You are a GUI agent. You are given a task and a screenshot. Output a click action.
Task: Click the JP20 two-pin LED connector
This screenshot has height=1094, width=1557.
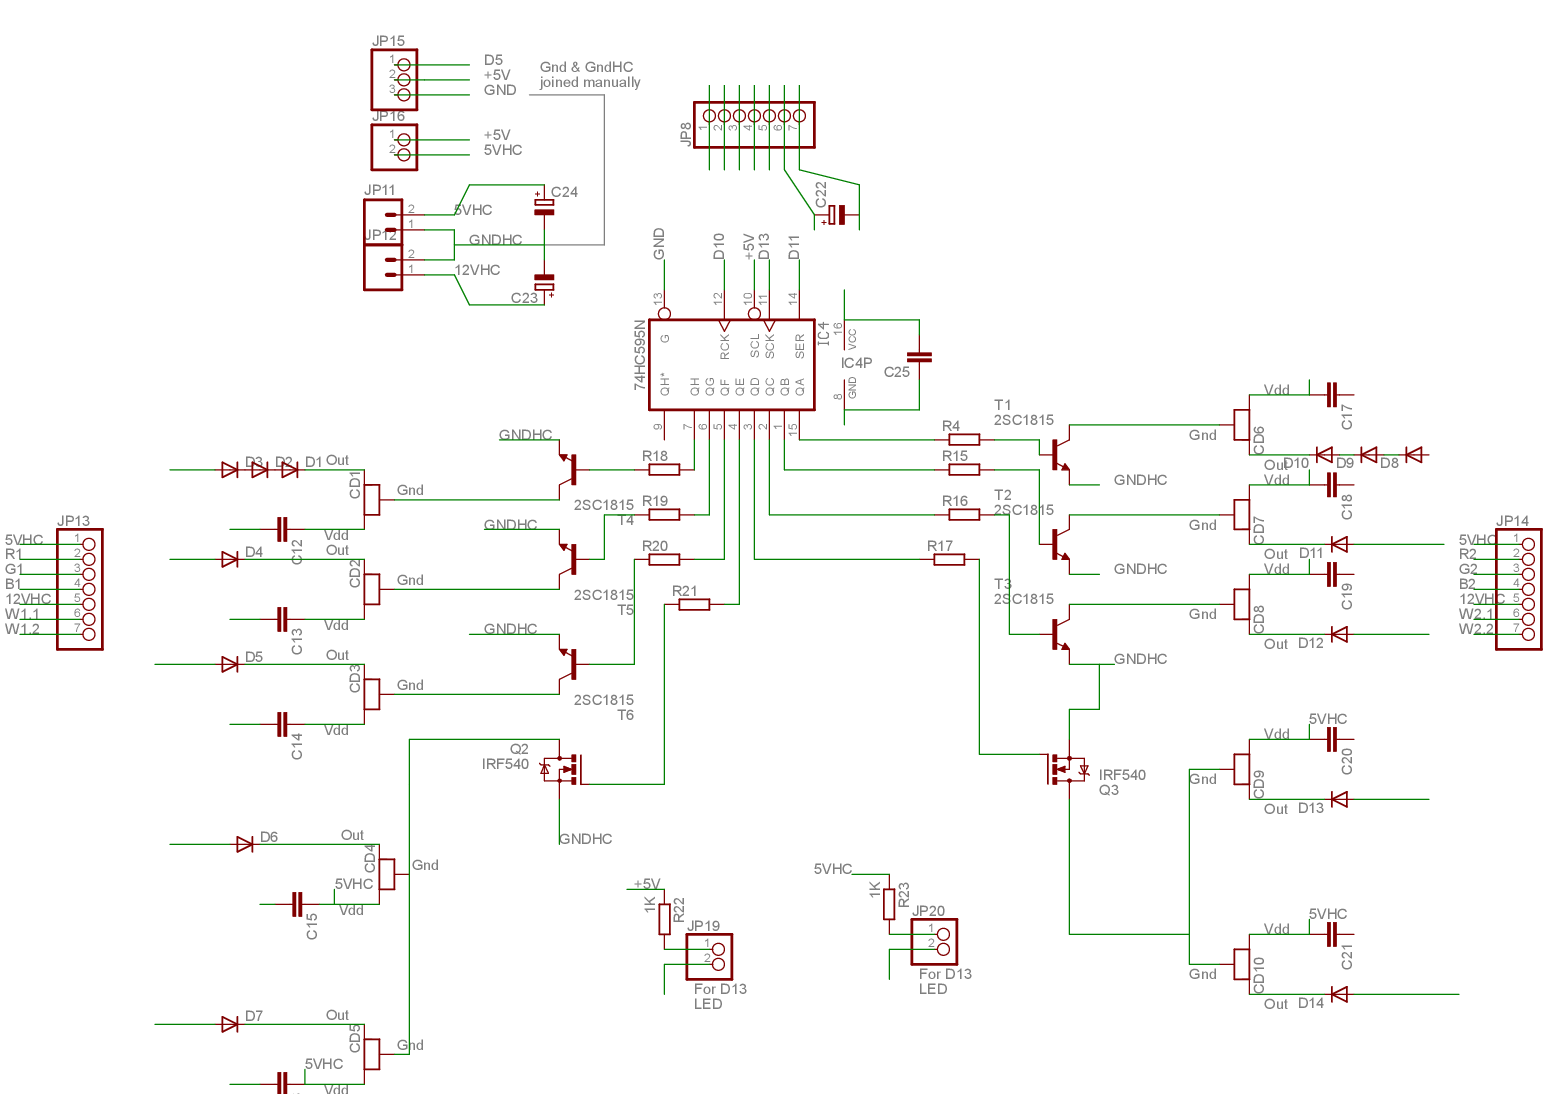point(934,942)
